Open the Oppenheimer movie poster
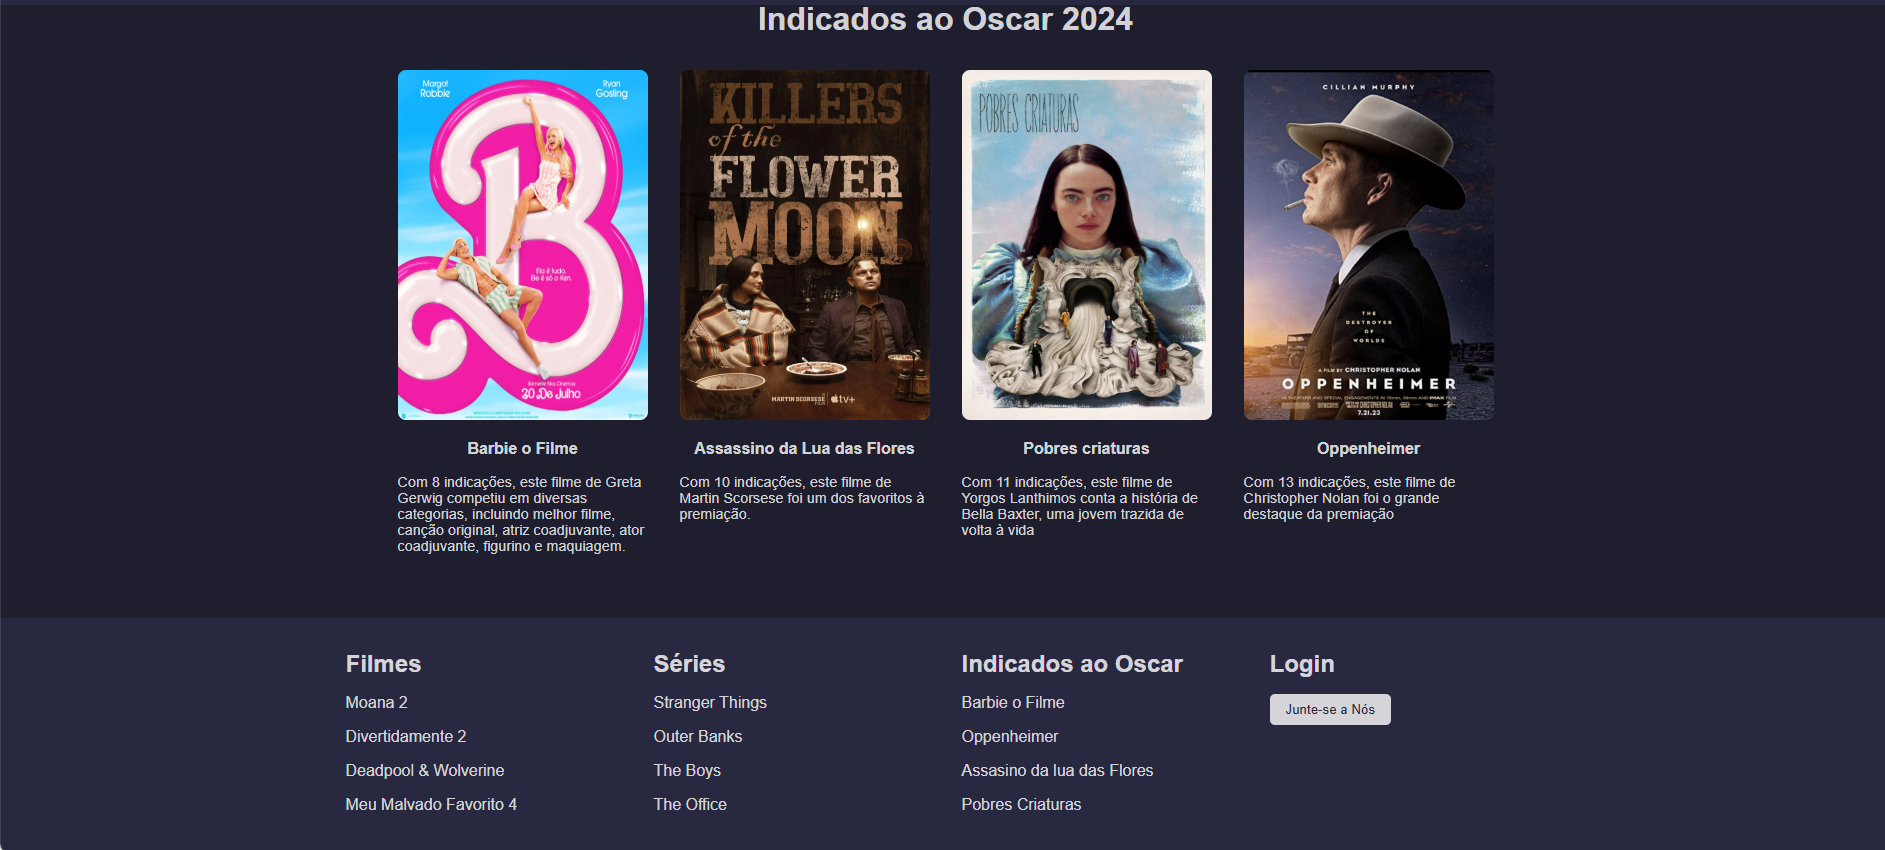Image resolution: width=1885 pixels, height=850 pixels. click(x=1368, y=245)
